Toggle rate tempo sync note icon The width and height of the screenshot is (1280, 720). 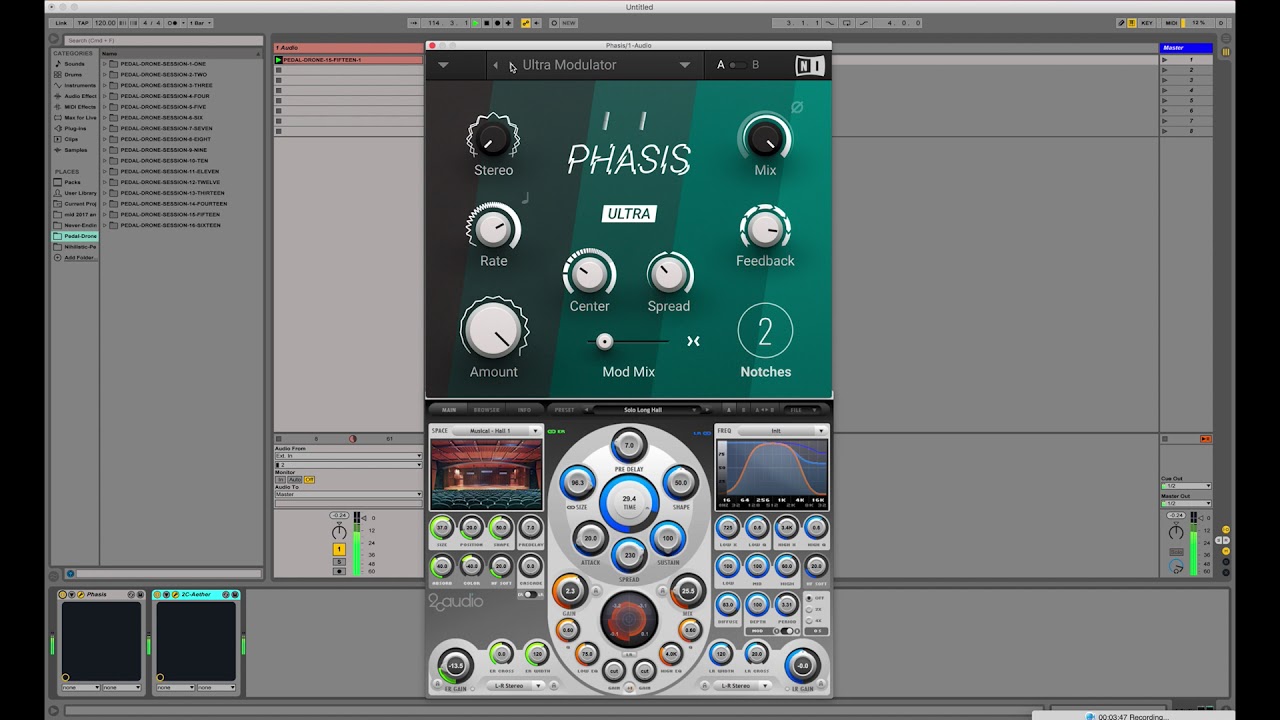(x=525, y=198)
